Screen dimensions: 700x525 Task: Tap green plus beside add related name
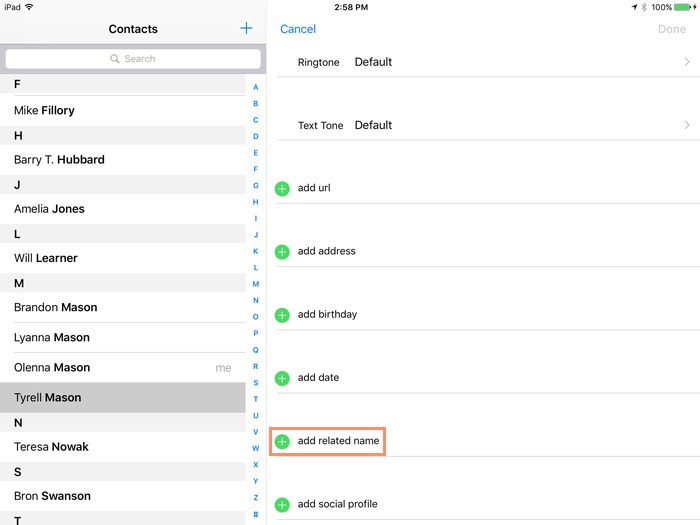282,441
